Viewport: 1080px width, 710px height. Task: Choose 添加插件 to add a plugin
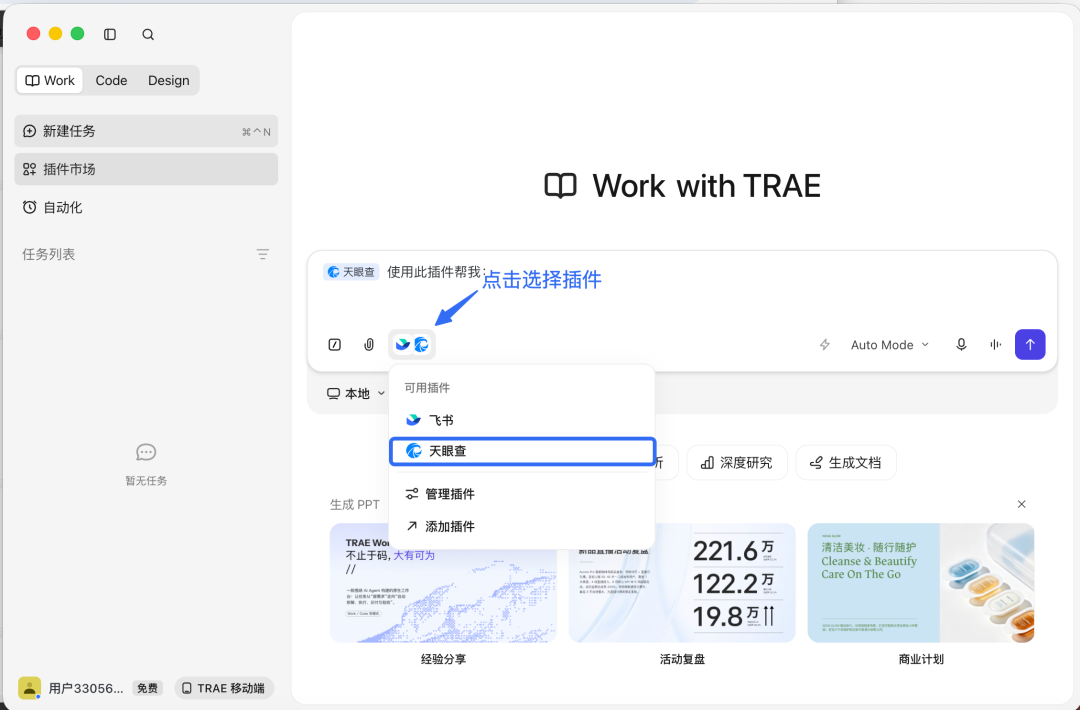pyautogui.click(x=521, y=526)
